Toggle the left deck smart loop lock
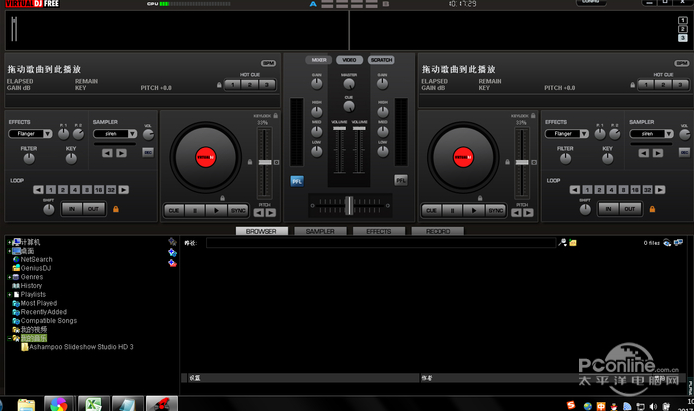The height and width of the screenshot is (411, 694). tap(116, 209)
